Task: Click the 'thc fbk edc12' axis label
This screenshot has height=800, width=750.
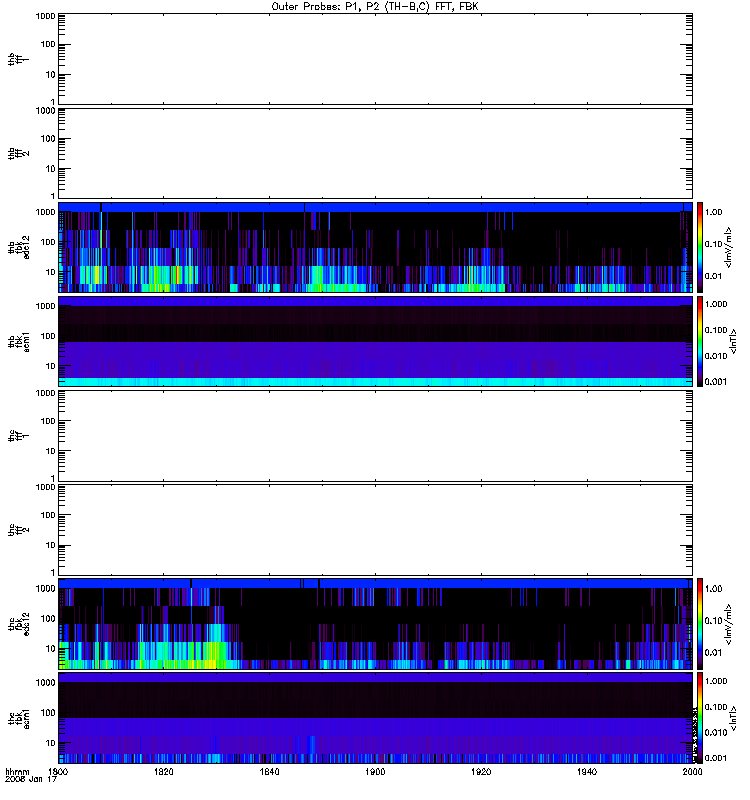Action: (18, 624)
